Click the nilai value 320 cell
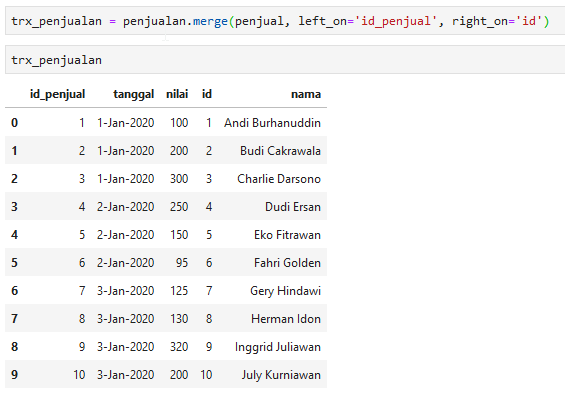Screen dimensions: 565x399 [179, 347]
